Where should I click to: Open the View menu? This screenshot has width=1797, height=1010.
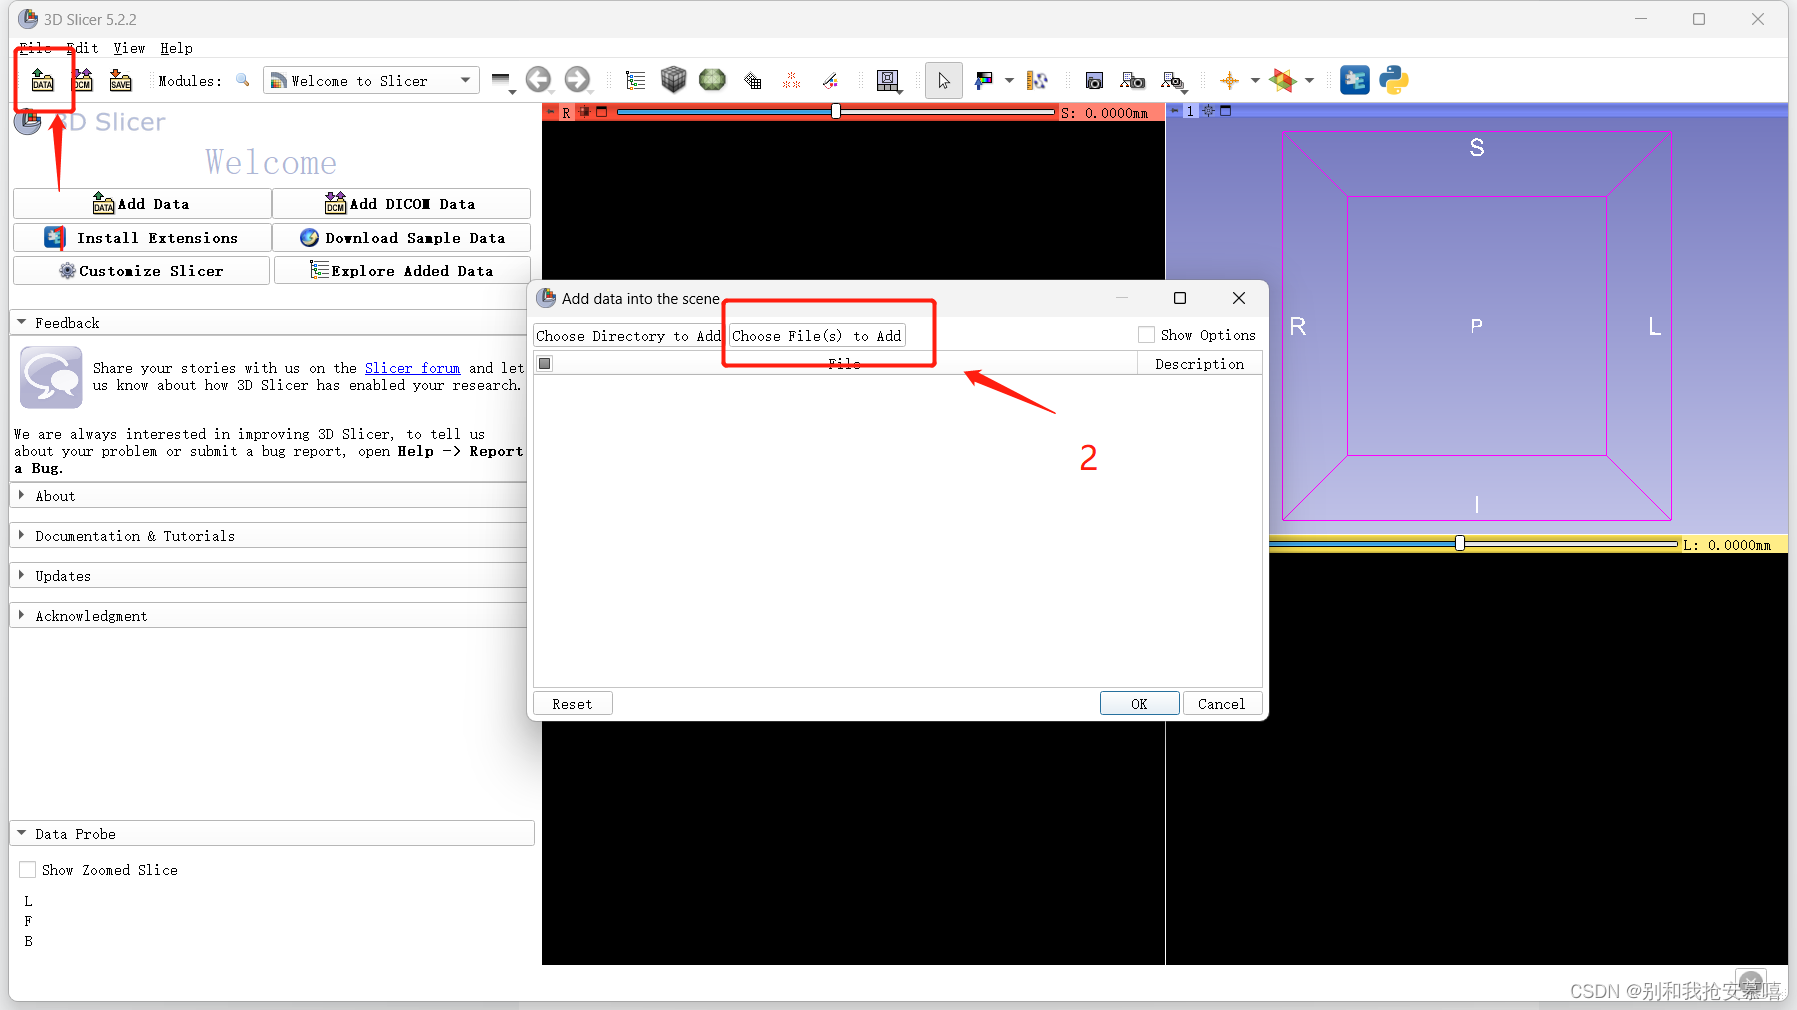tap(129, 48)
